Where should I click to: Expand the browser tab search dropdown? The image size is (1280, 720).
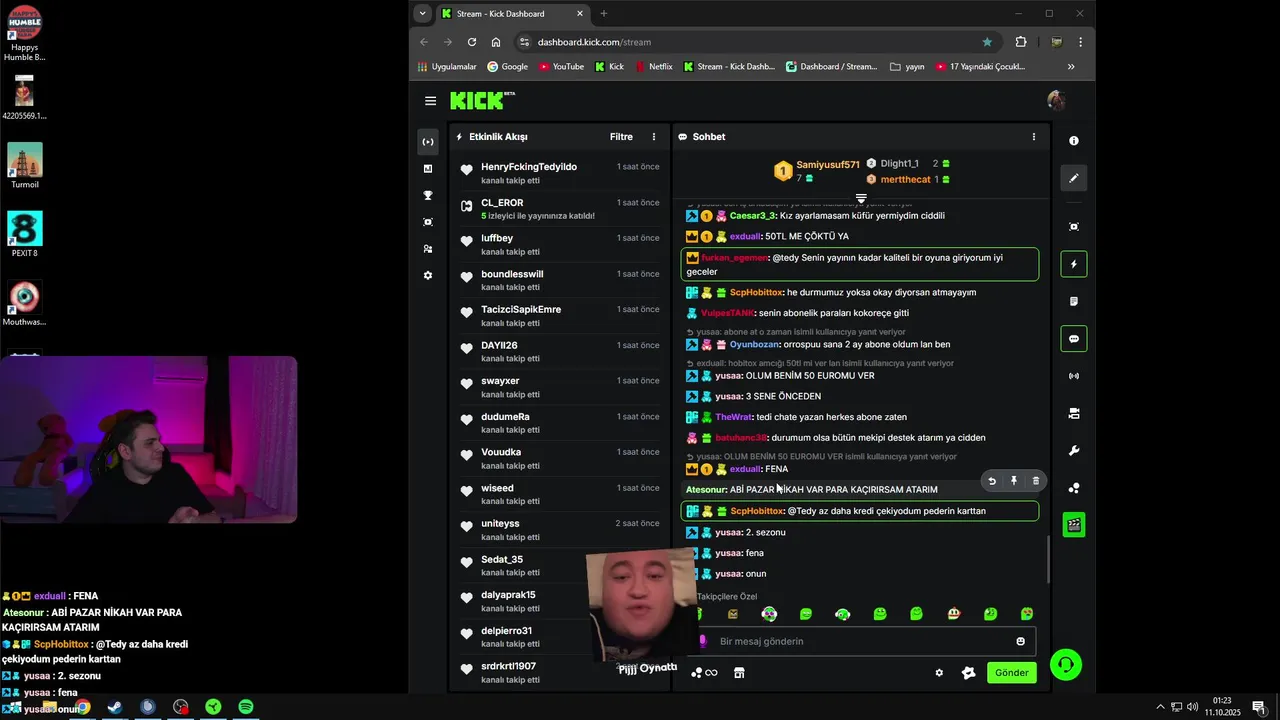point(423,13)
